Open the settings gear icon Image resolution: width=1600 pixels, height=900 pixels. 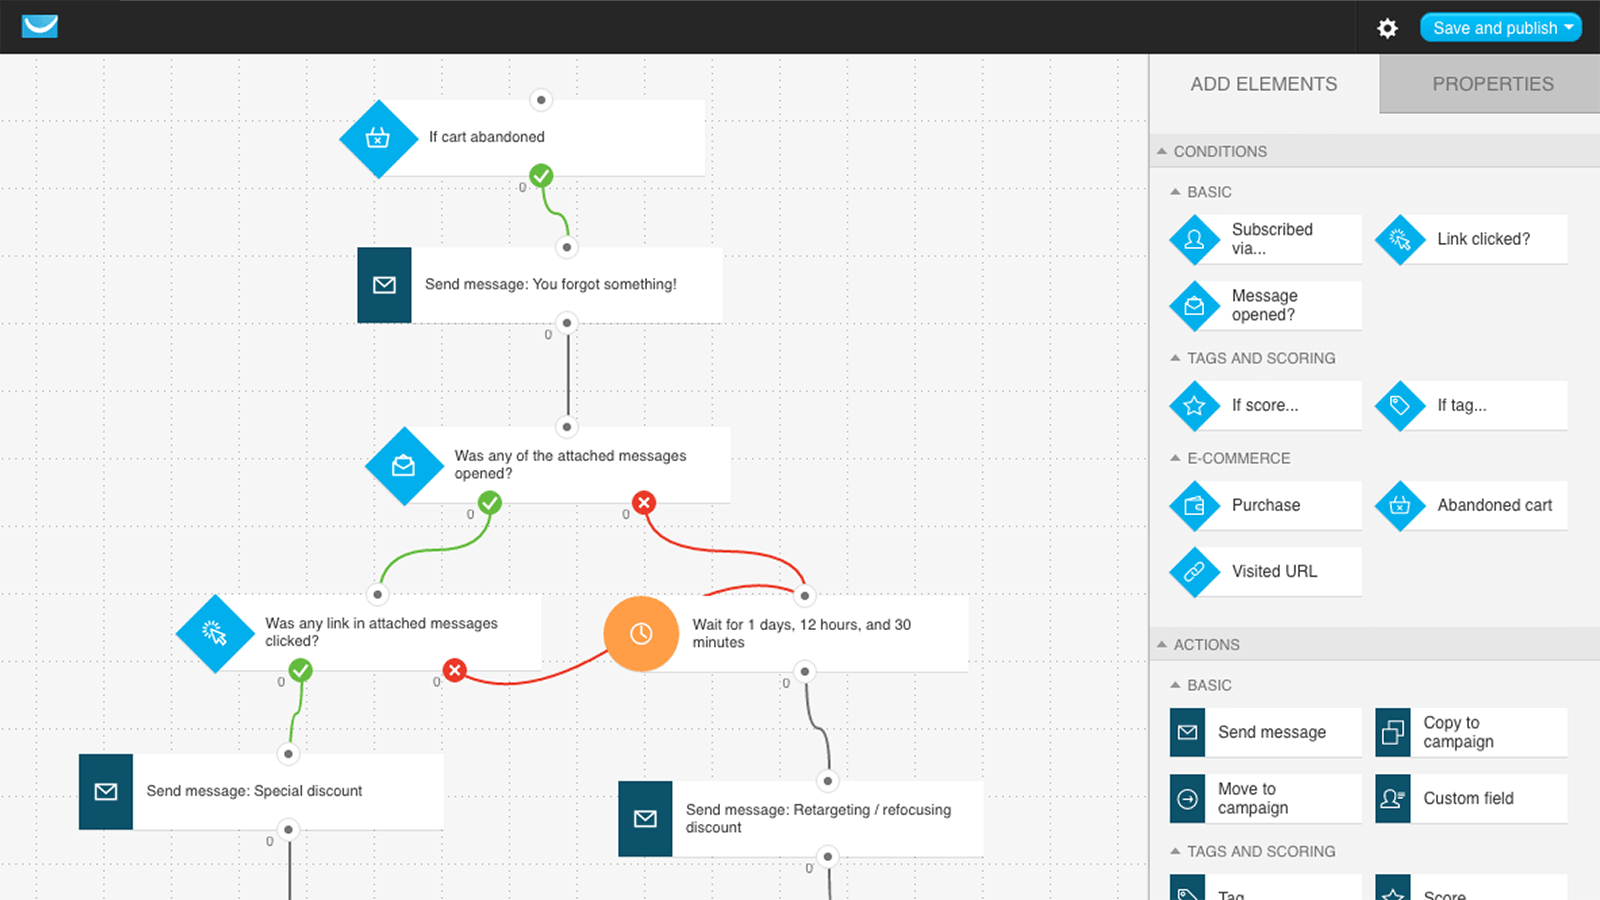1387,28
